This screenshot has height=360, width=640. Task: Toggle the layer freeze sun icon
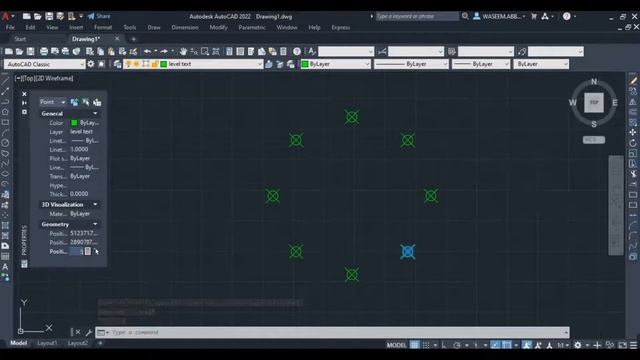137,64
